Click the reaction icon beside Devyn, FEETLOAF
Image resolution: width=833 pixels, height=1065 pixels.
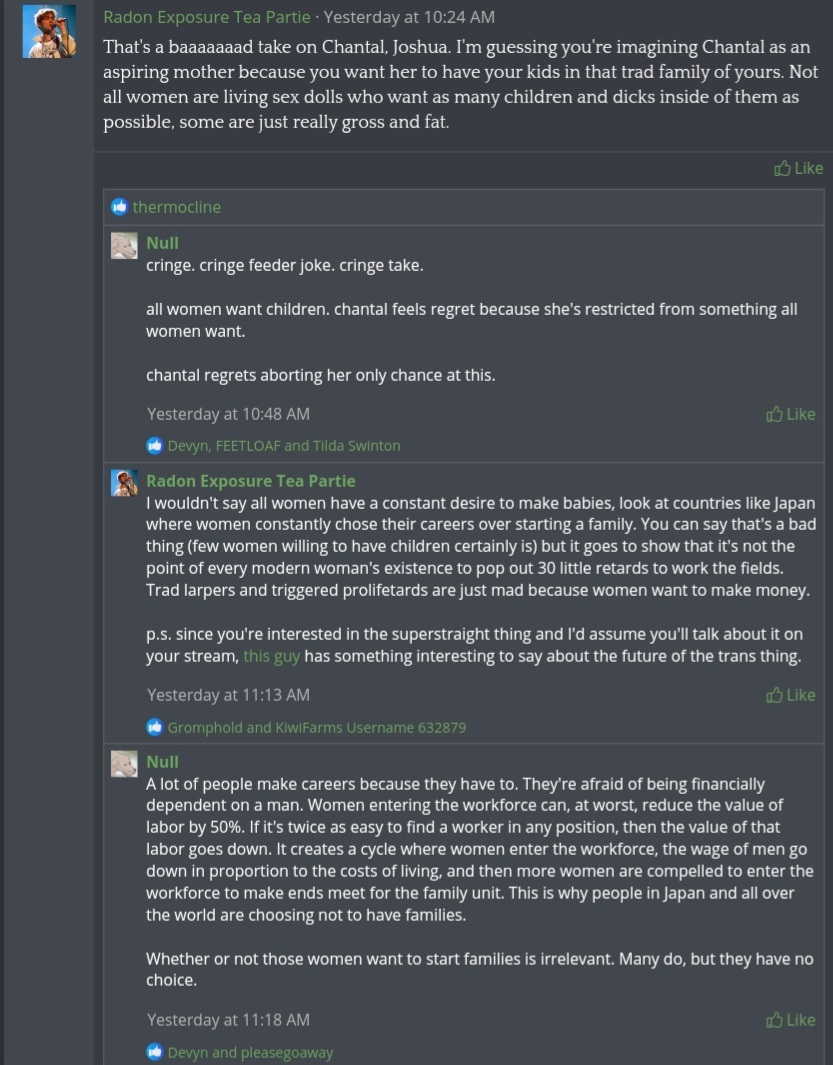coord(154,446)
